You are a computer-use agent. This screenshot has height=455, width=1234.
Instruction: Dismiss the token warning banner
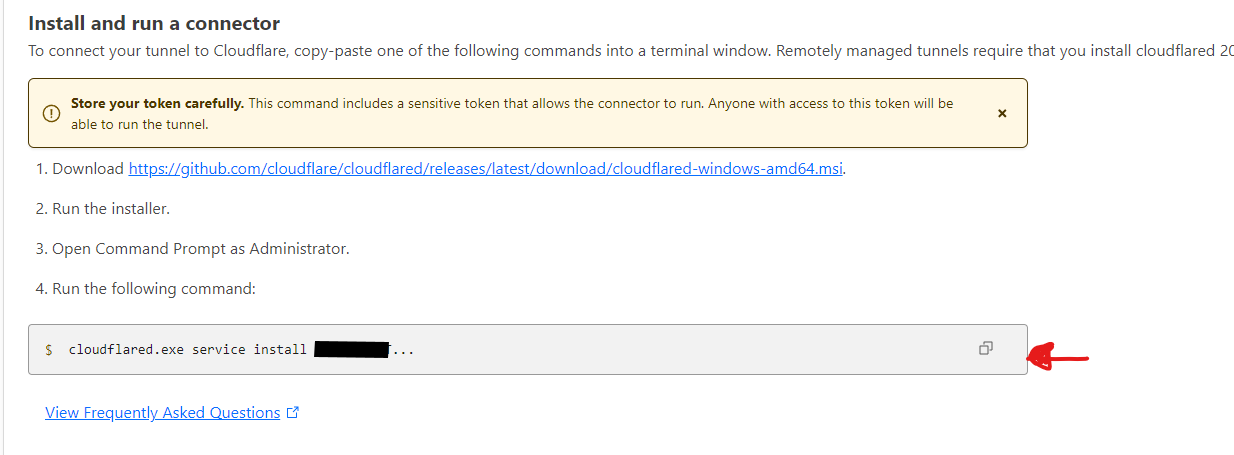point(1002,114)
